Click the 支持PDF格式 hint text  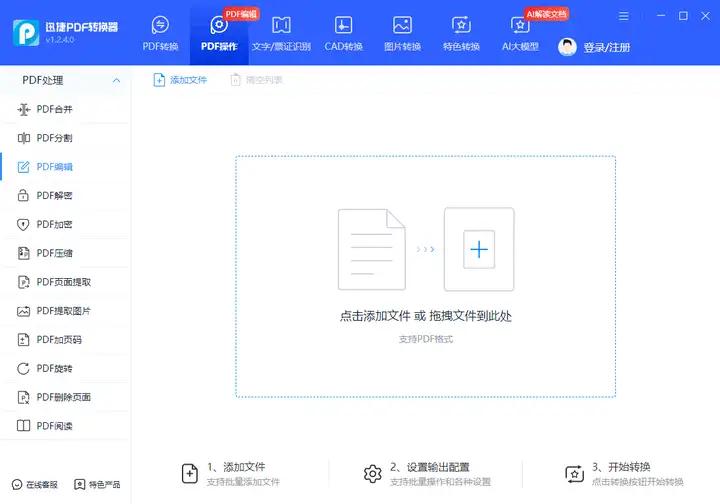(x=426, y=339)
